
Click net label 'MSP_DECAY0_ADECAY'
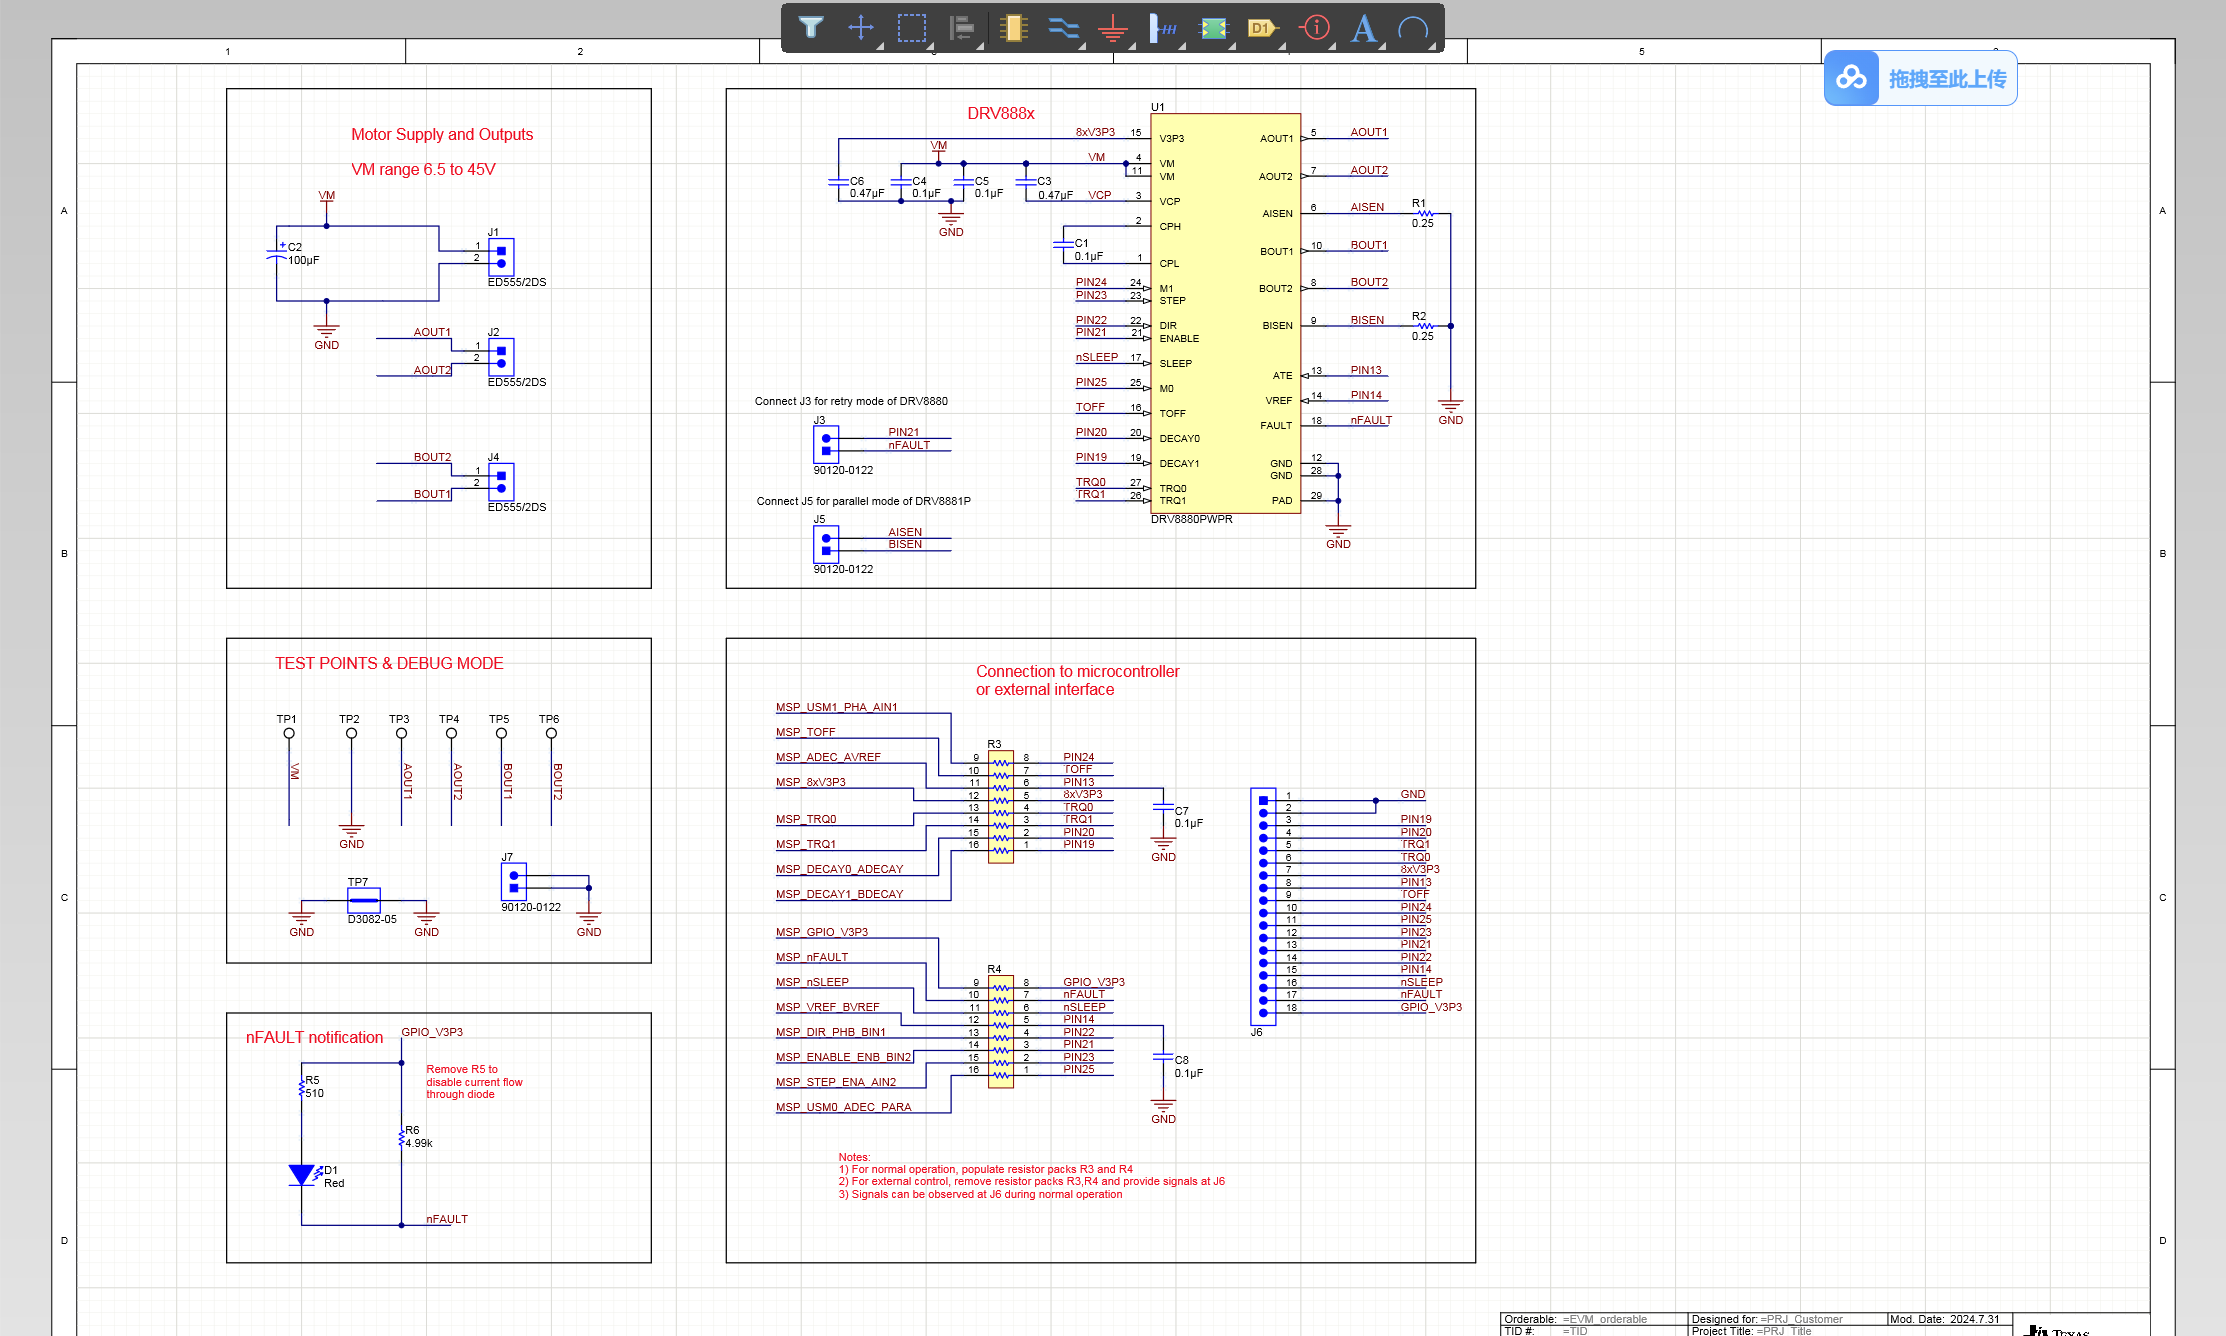click(x=840, y=869)
